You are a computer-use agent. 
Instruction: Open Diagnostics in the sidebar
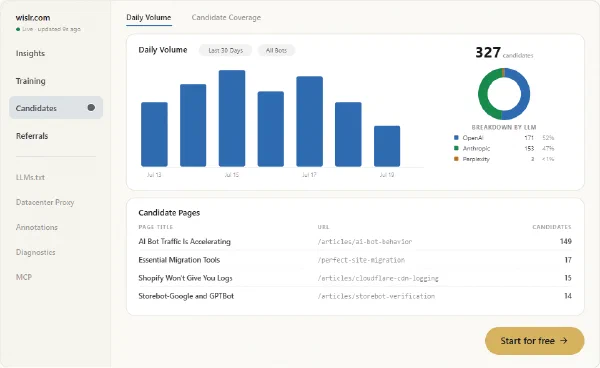36,252
